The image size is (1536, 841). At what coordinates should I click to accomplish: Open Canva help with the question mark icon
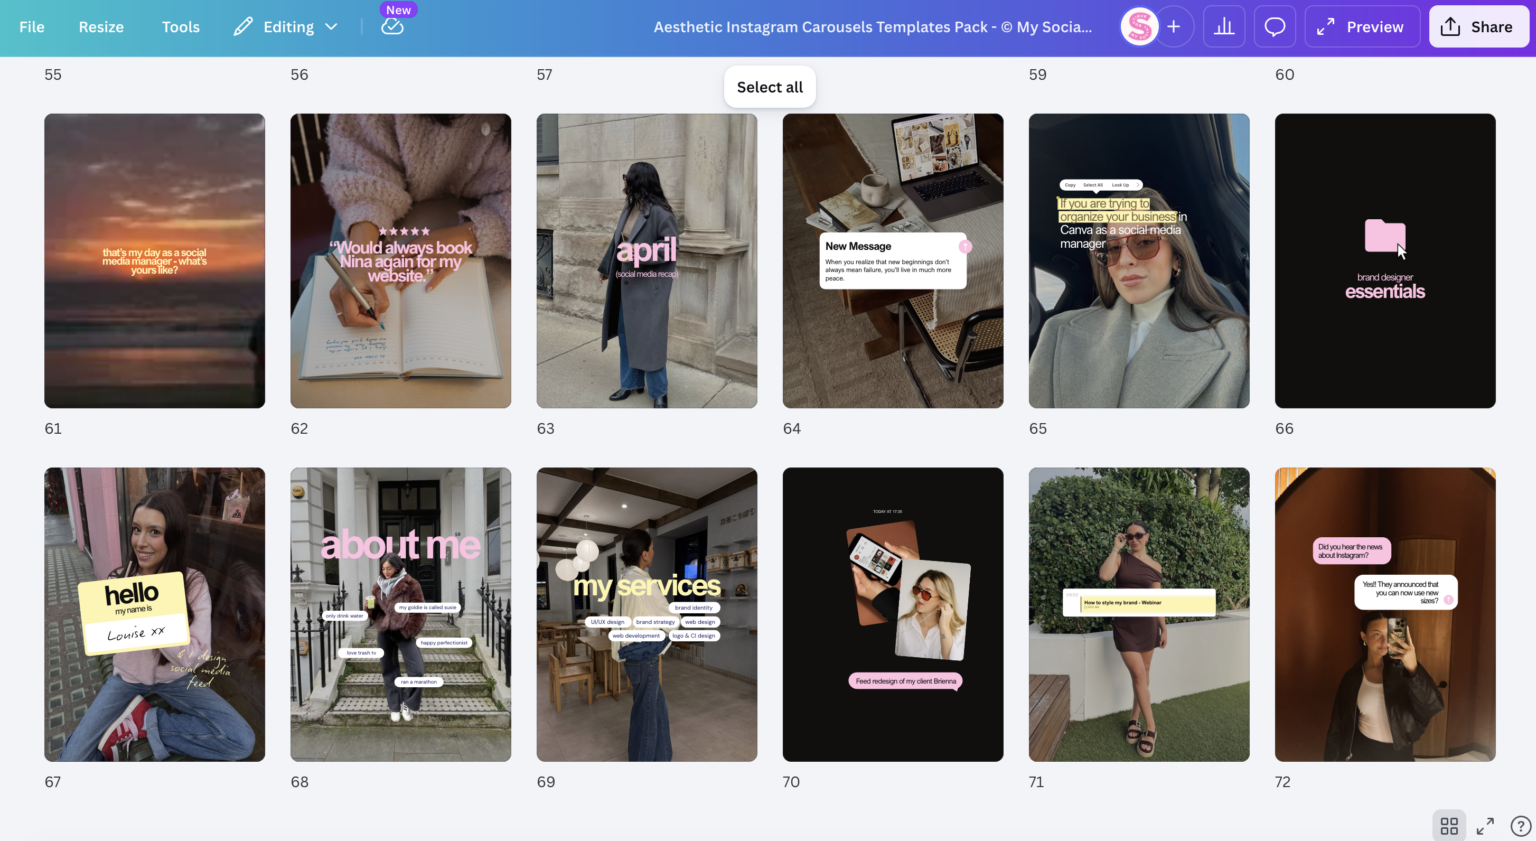pyautogui.click(x=1519, y=826)
